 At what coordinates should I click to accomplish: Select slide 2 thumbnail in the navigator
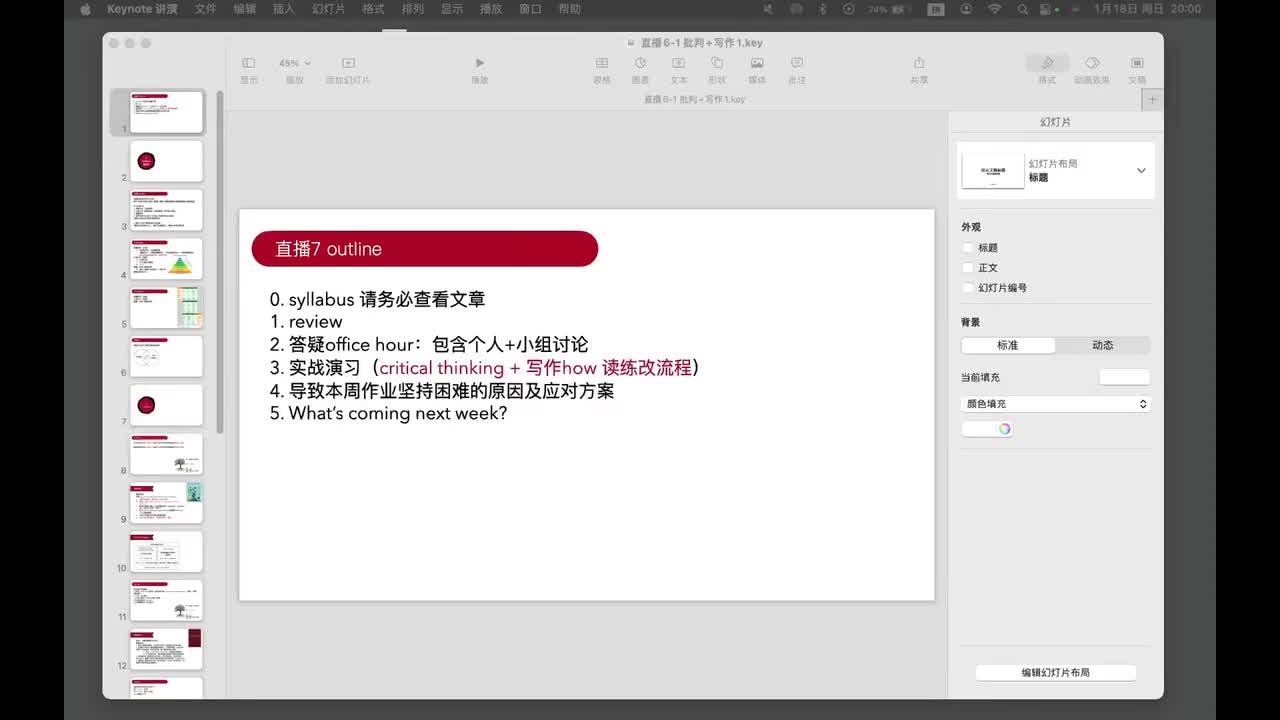click(166, 161)
